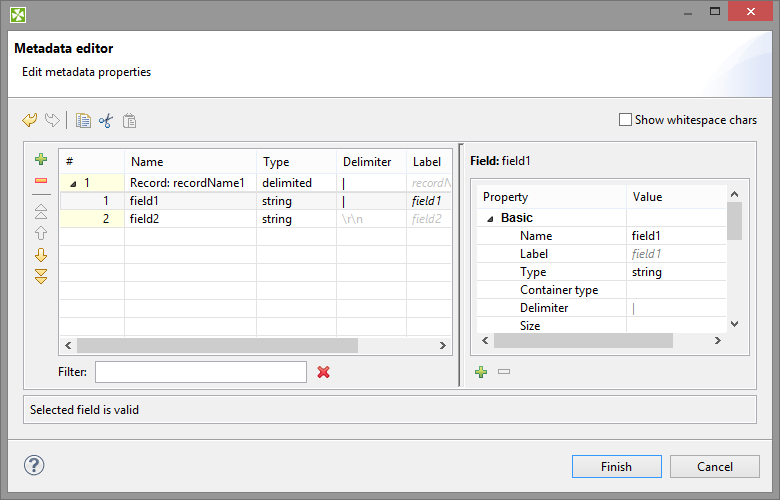Click the Size property row

(601, 325)
